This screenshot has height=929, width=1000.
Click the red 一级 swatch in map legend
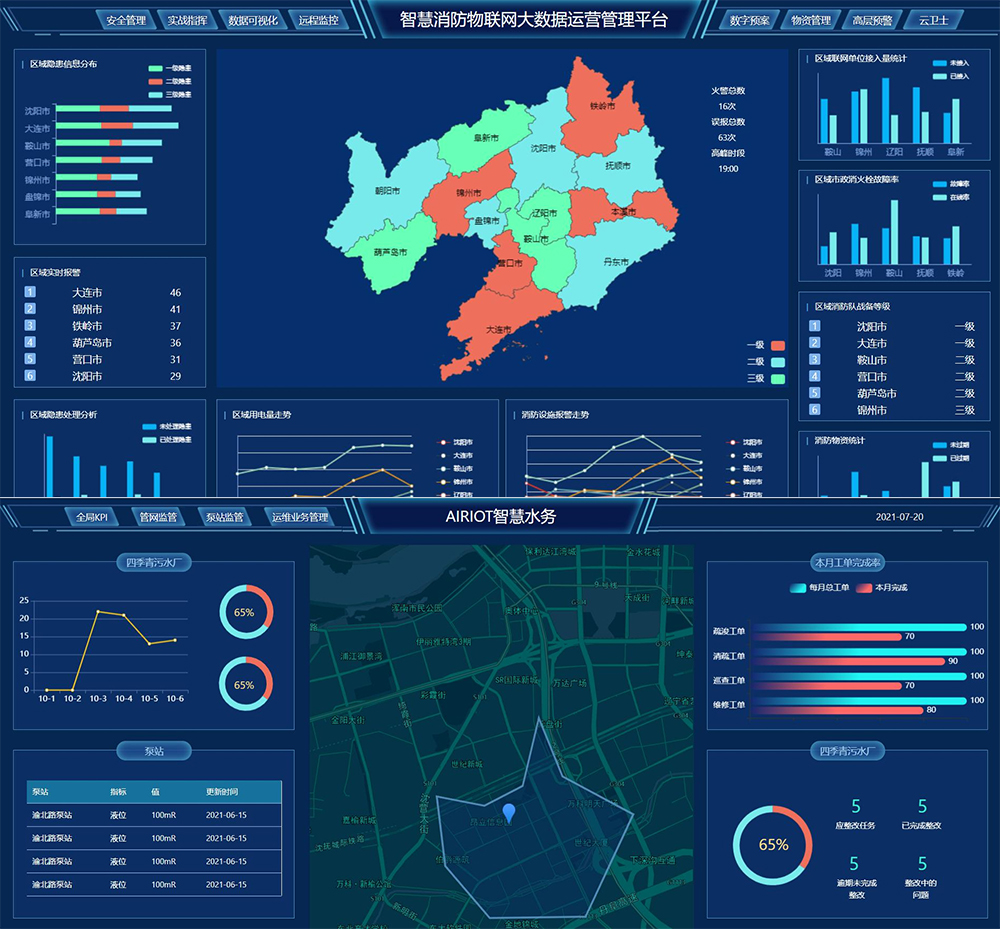(778, 345)
